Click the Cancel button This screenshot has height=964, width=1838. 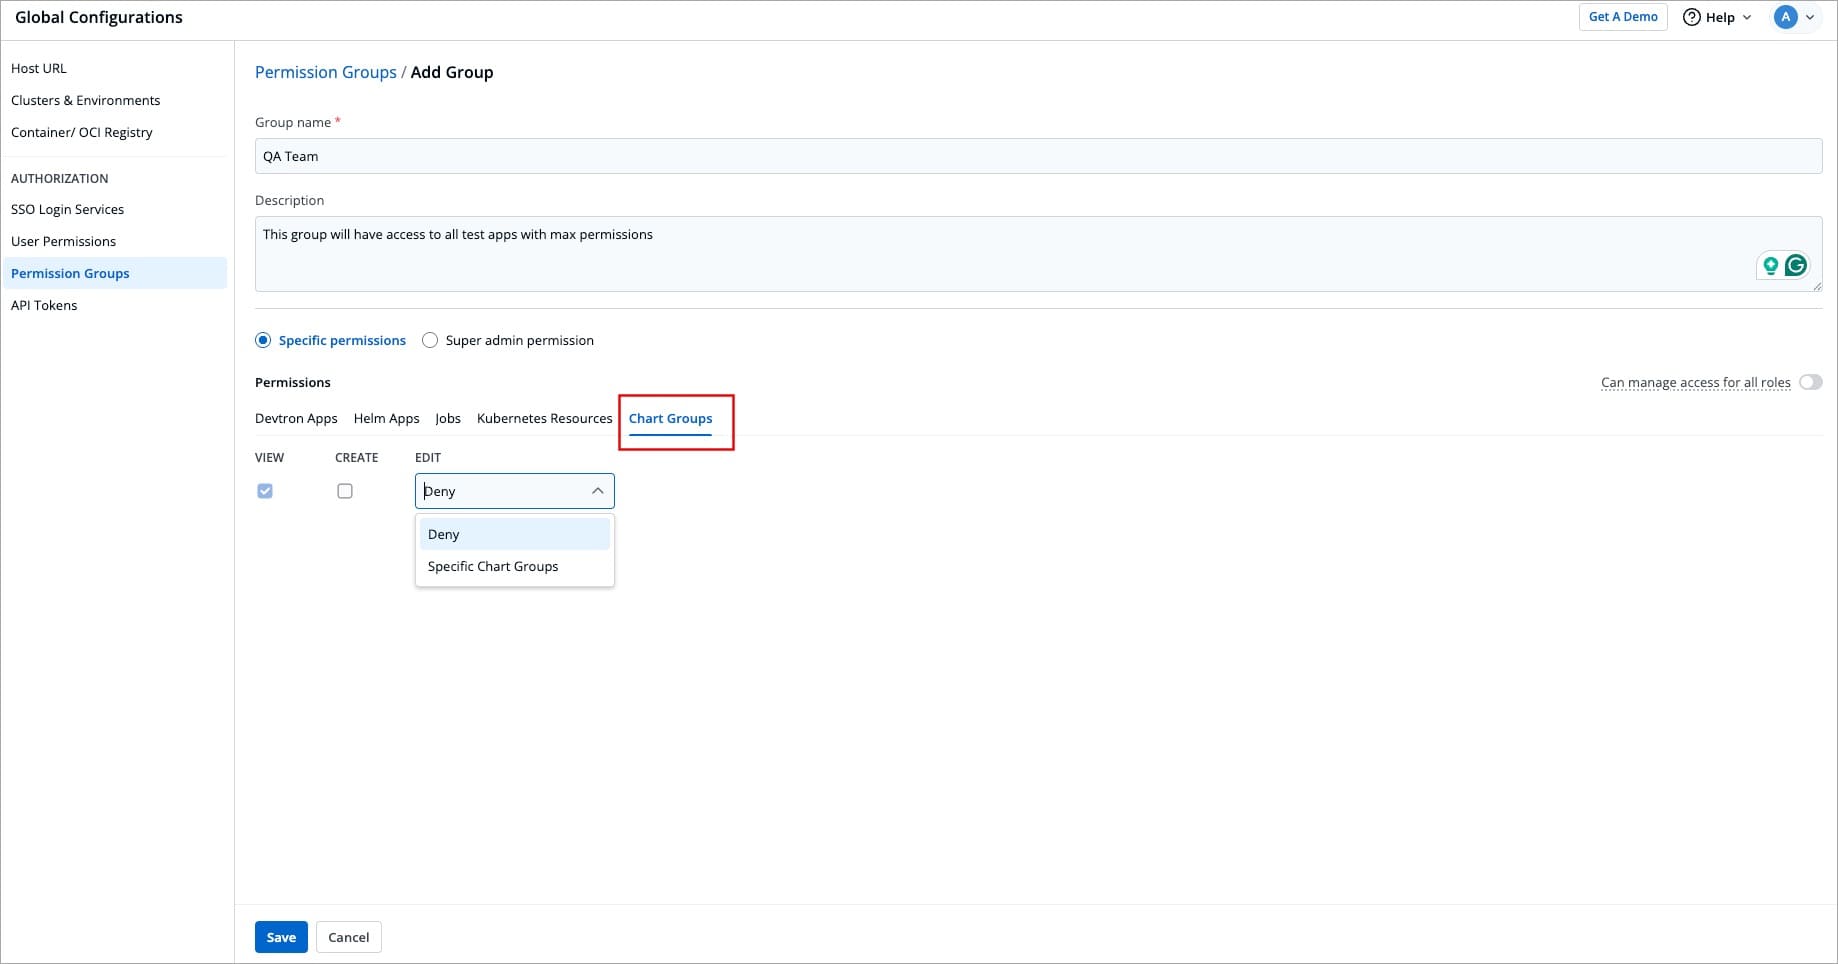[x=348, y=937]
